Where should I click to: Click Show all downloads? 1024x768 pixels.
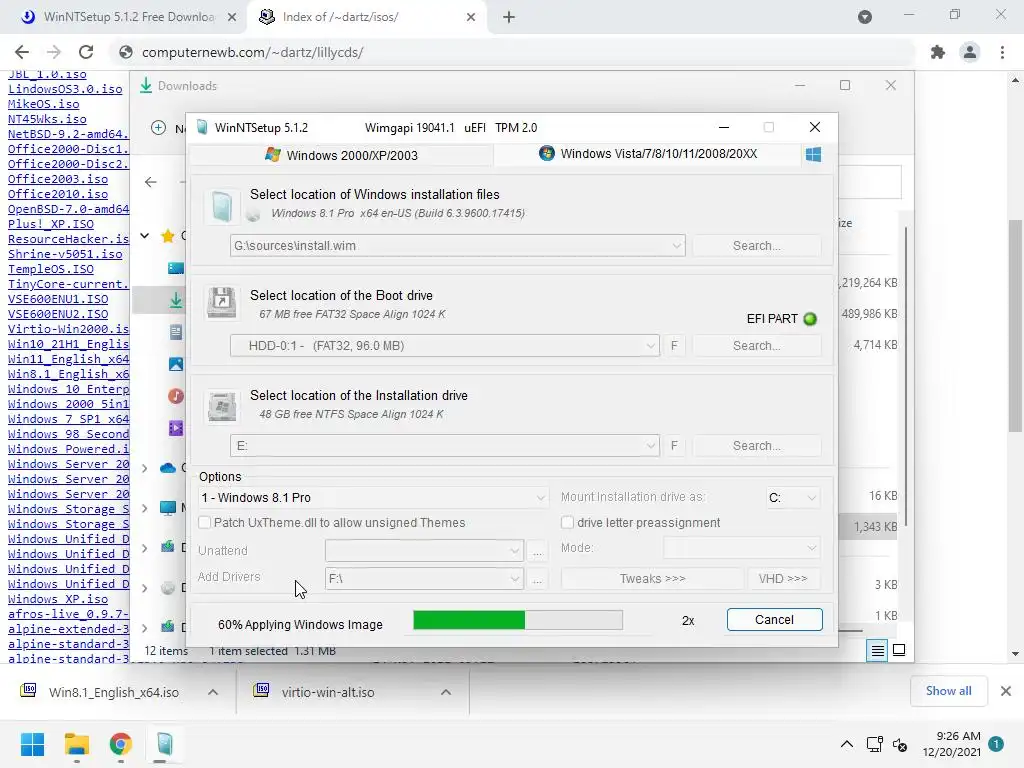point(948,691)
